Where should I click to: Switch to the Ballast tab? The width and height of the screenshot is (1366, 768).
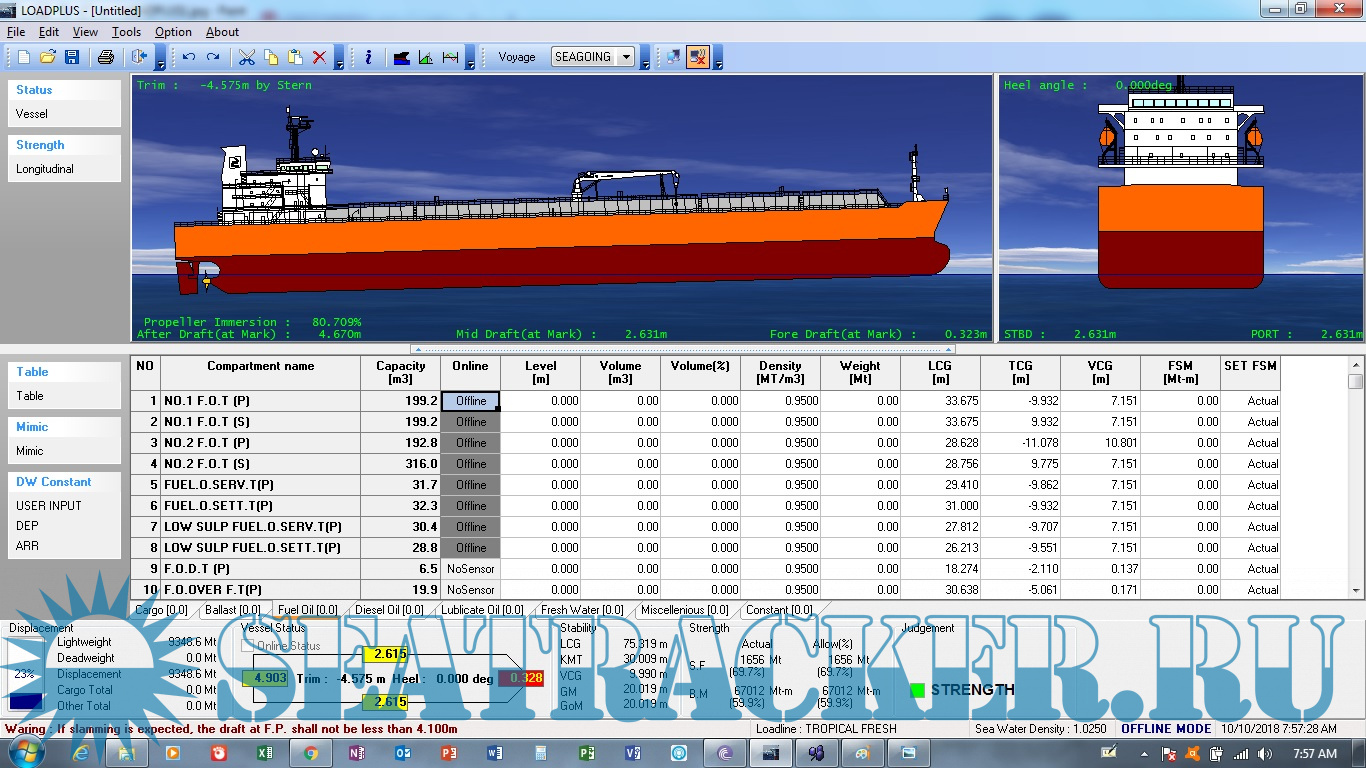(232, 610)
